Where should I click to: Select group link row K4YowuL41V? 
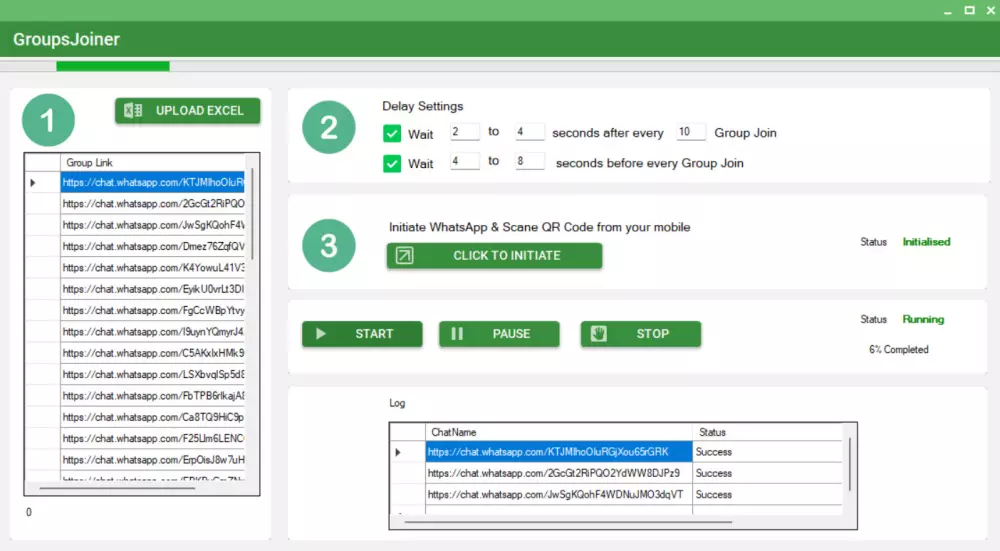pos(152,268)
